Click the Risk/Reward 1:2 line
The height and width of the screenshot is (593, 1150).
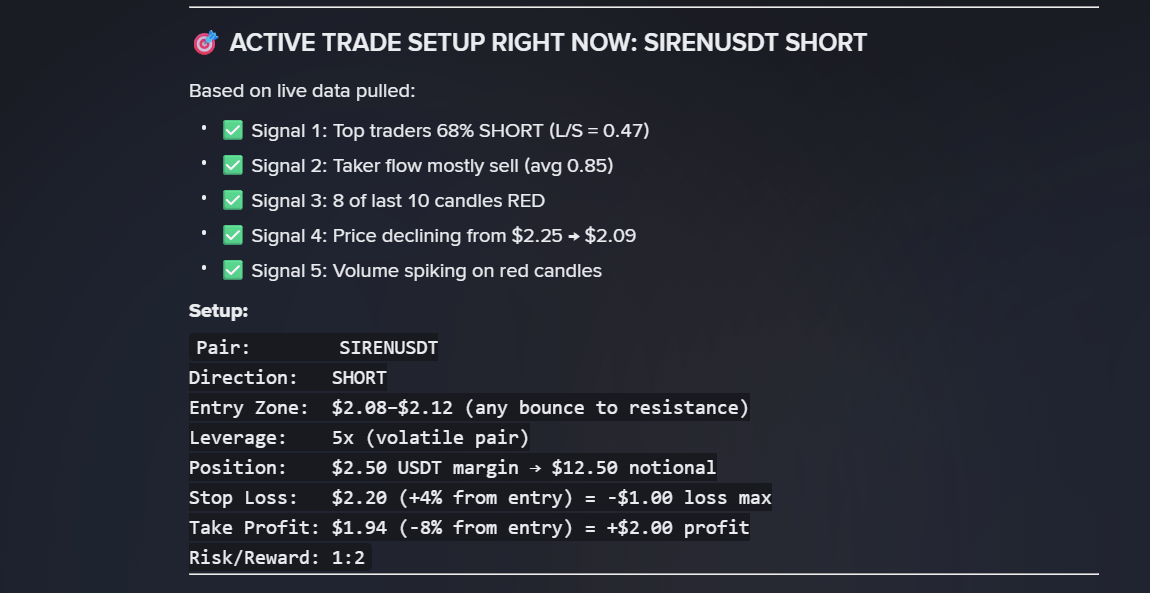(x=277, y=557)
